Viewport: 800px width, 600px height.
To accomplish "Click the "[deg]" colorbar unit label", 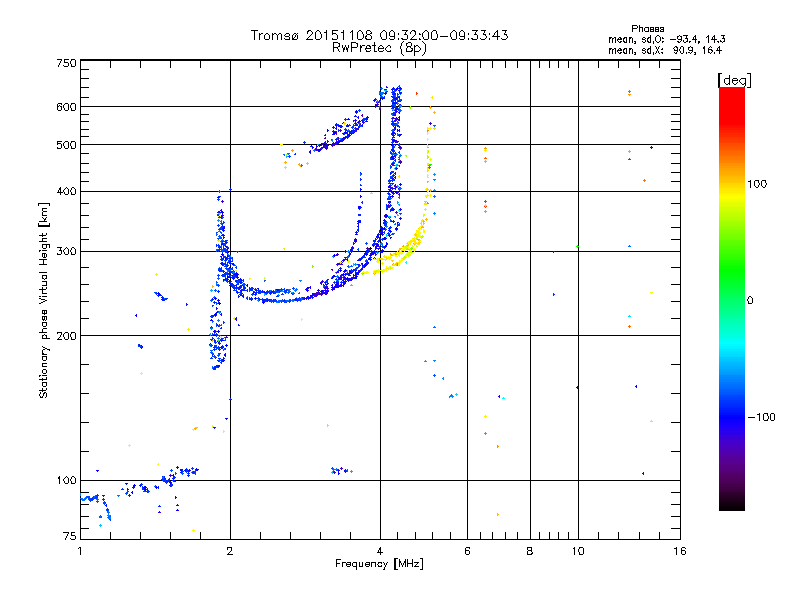I will tap(734, 80).
